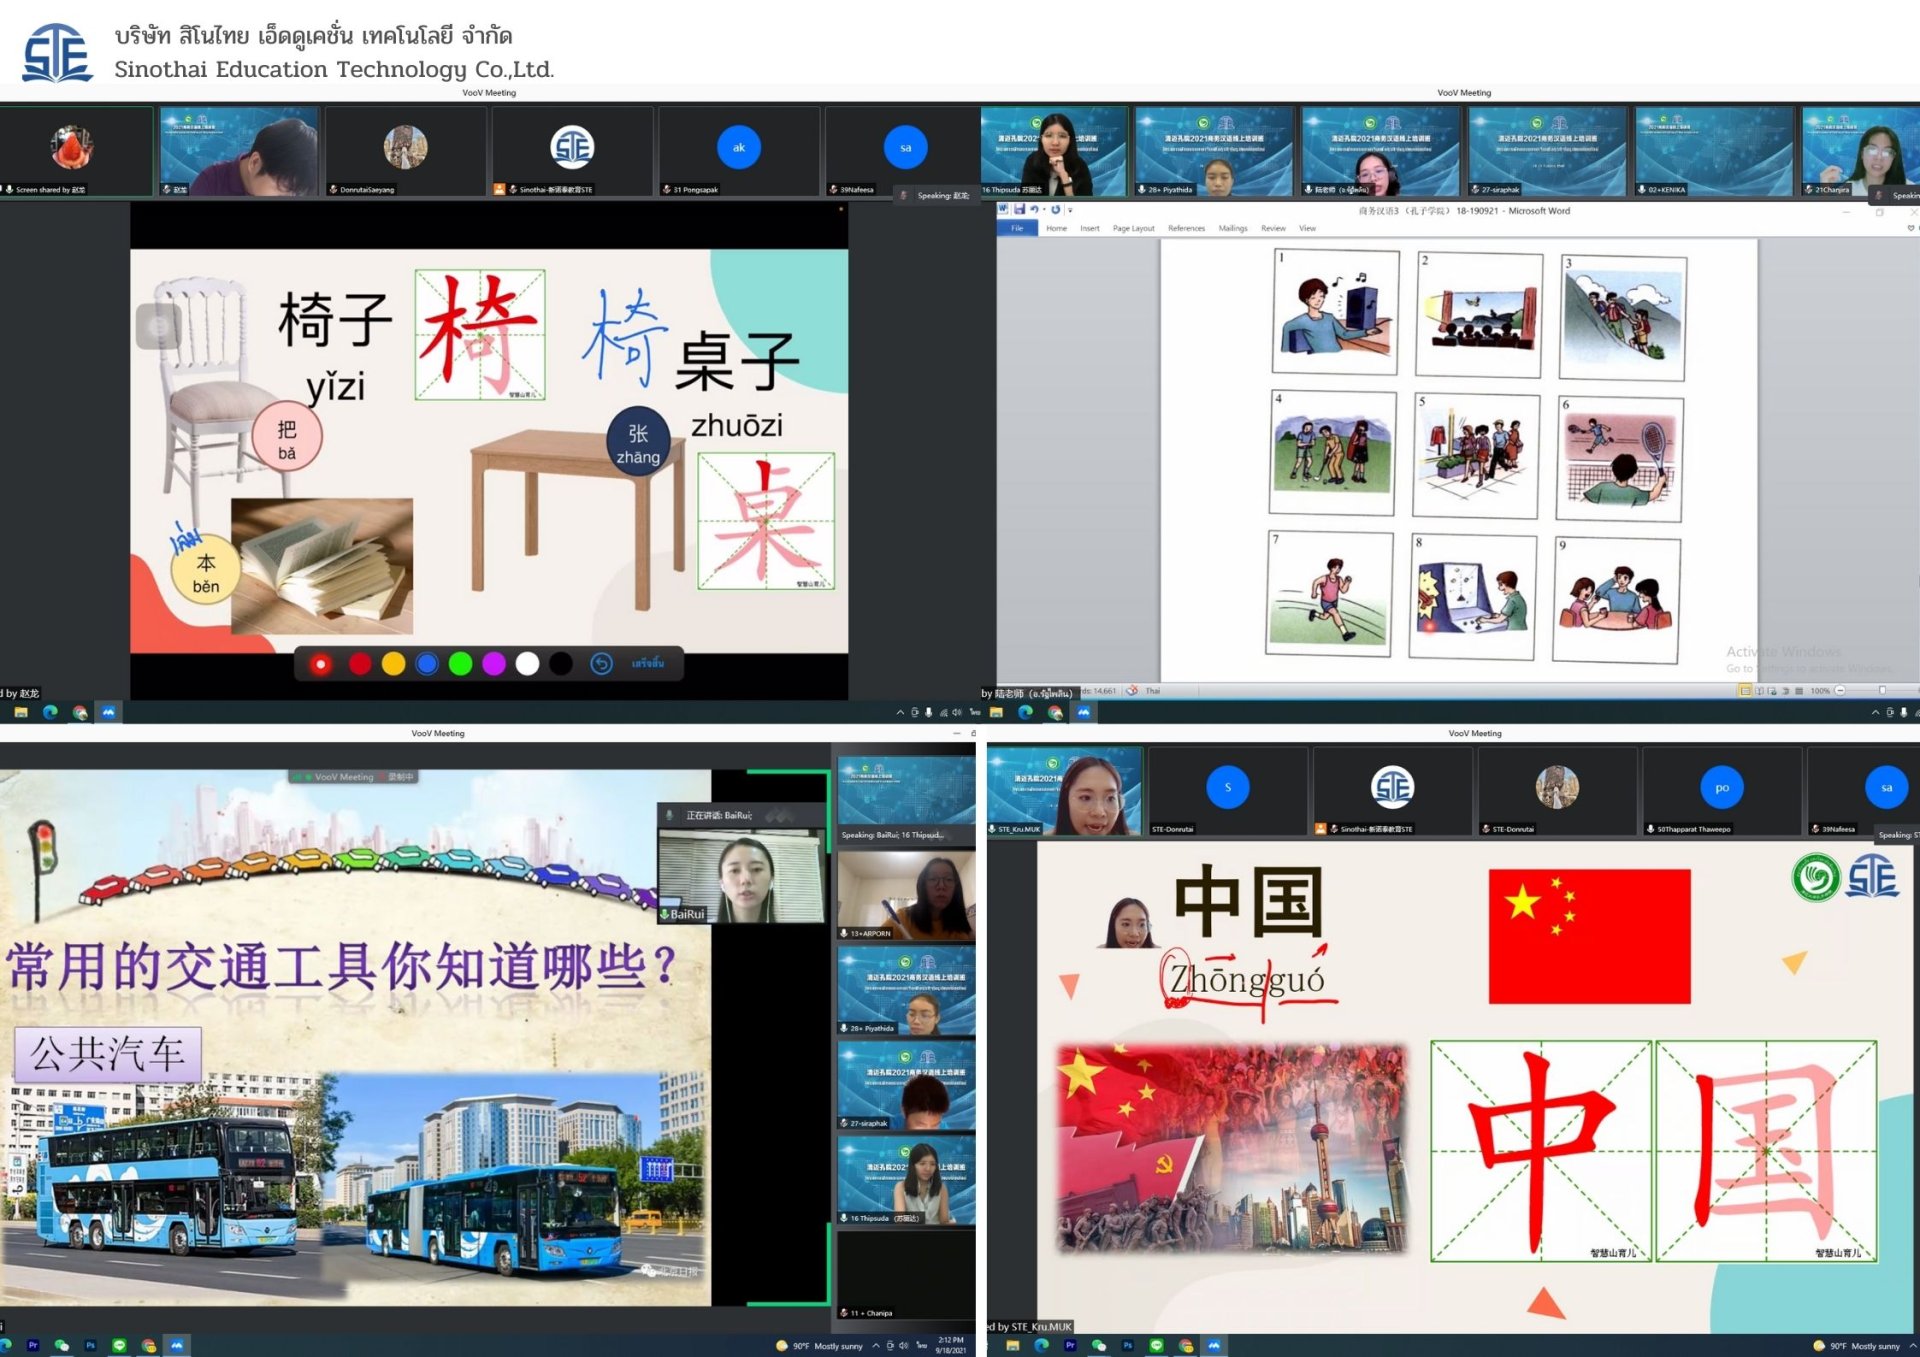
Task: Click 13+ARPORN video tile
Action: 906,895
